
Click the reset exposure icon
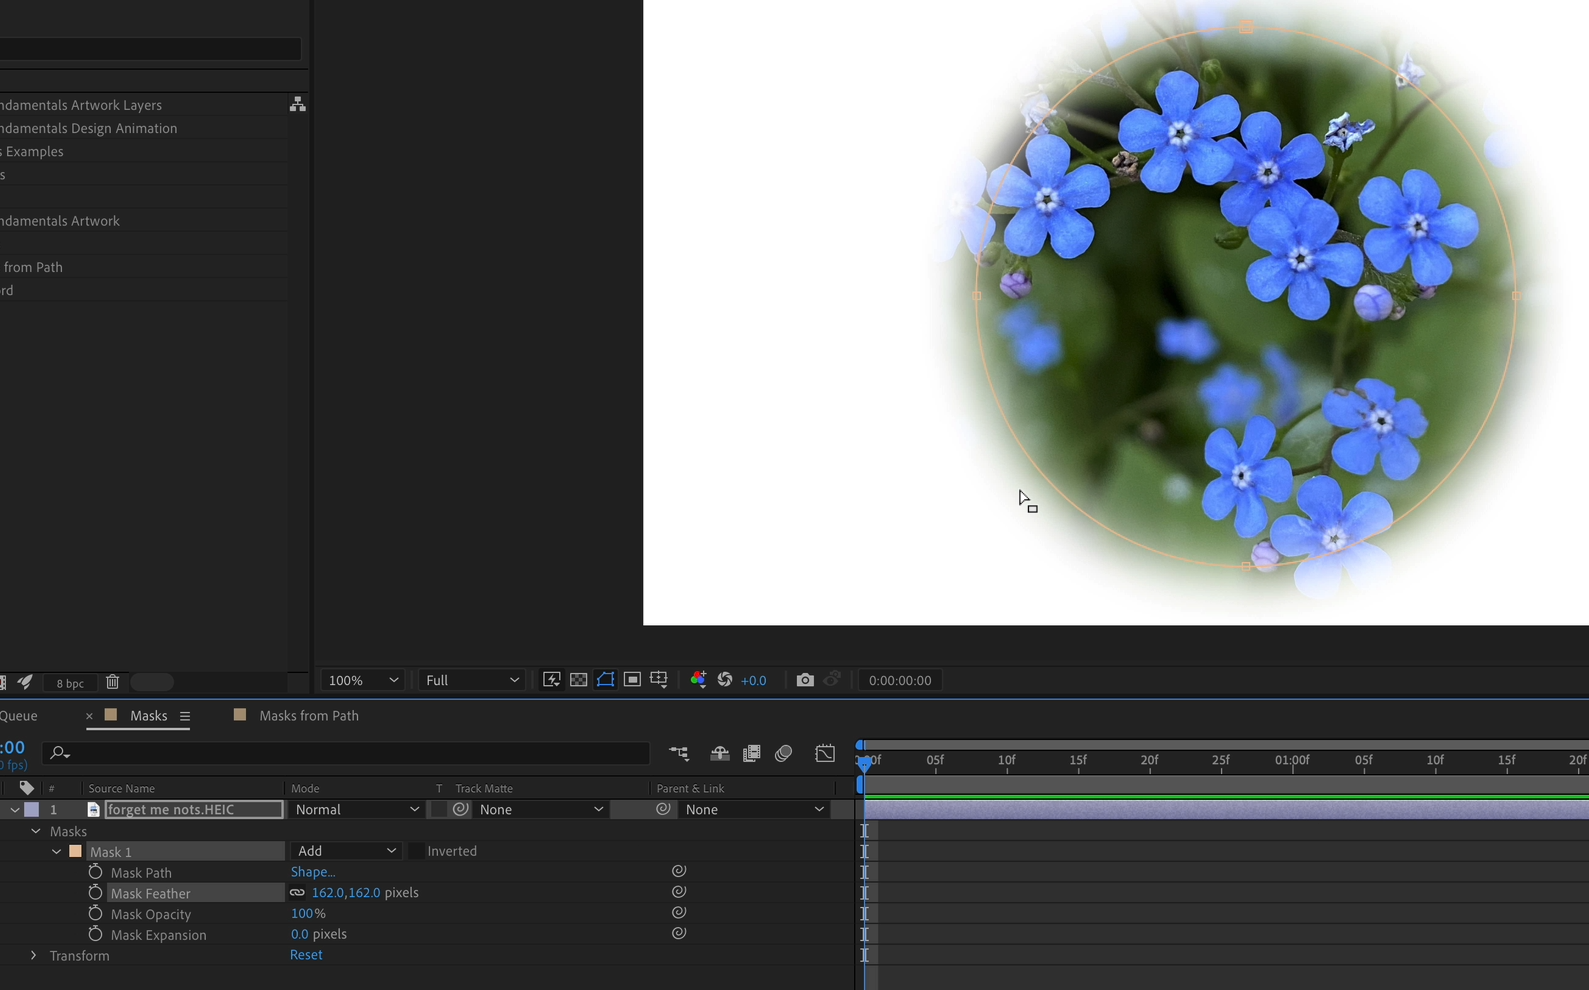point(725,680)
